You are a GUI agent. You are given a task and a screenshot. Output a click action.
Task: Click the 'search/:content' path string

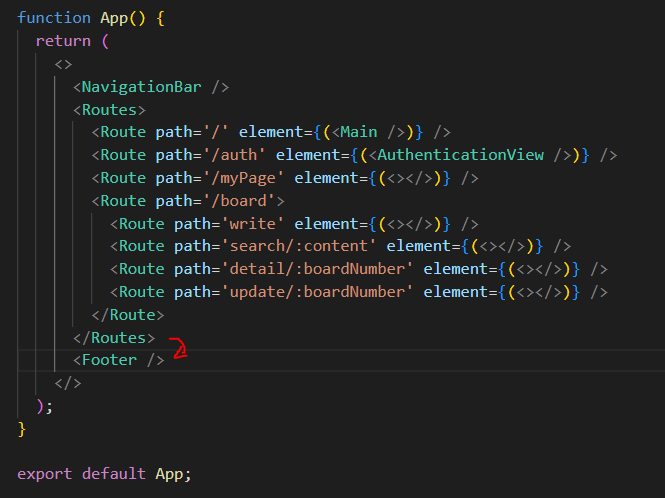[299, 246]
